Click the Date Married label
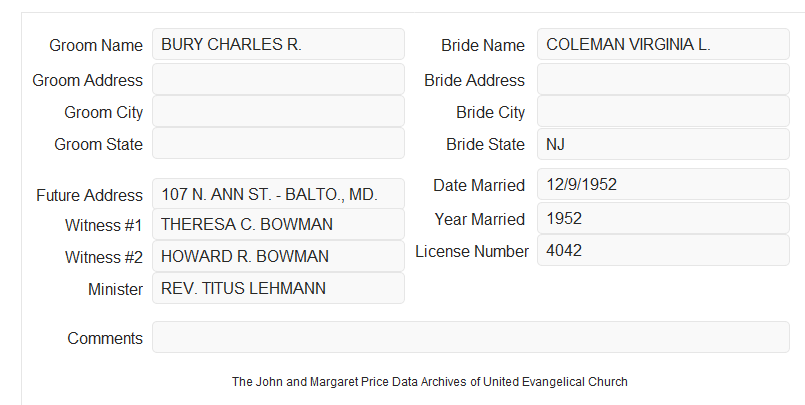This screenshot has width=805, height=405. (x=479, y=185)
